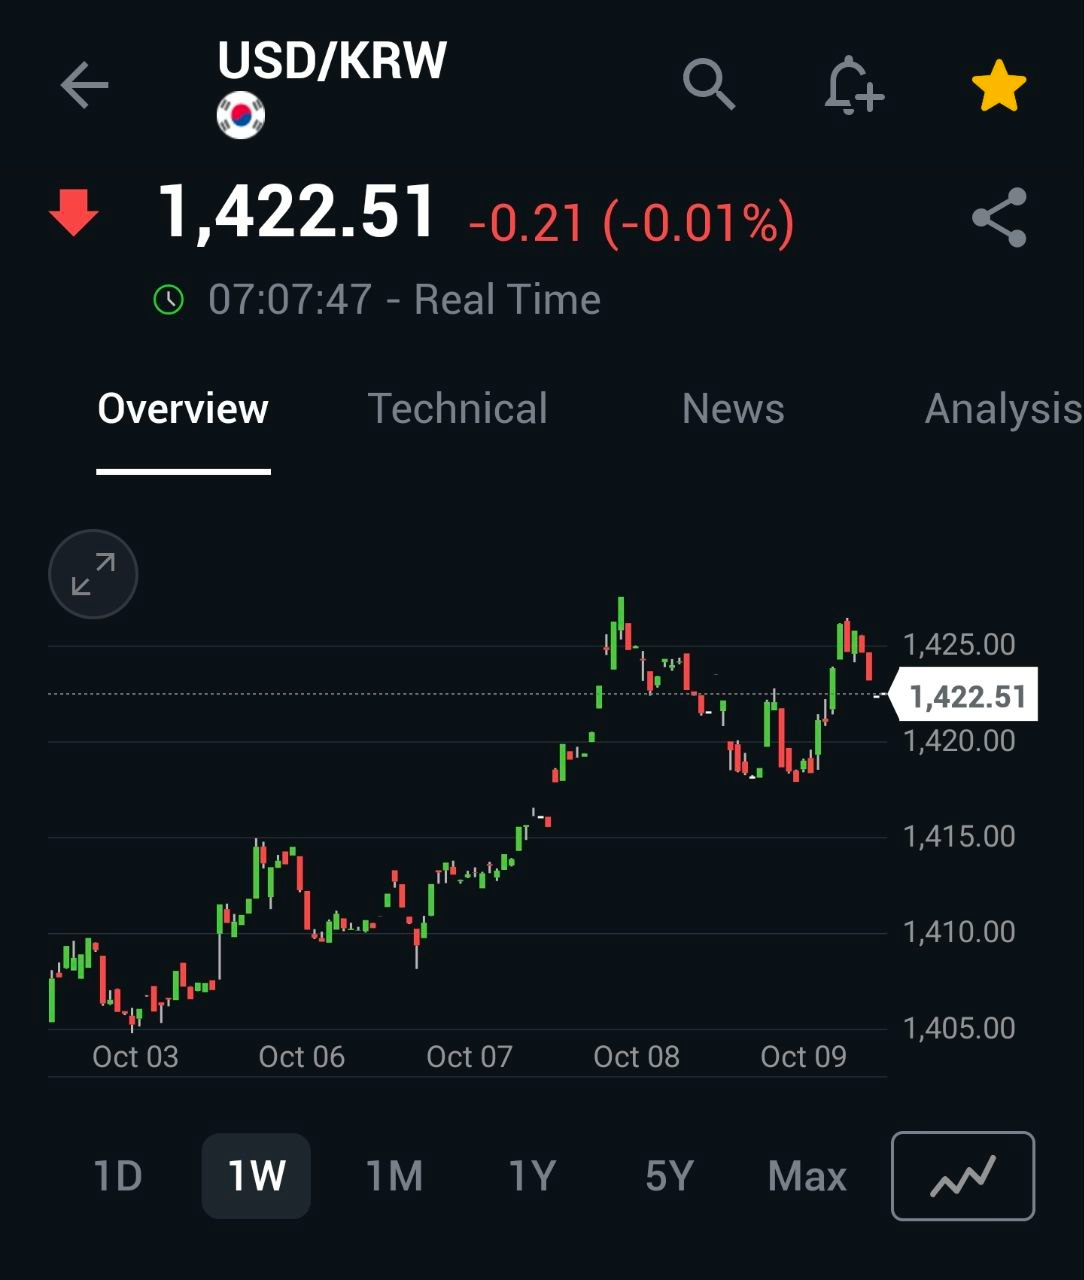Image resolution: width=1084 pixels, height=1280 pixels.
Task: Tap the Oct 07 date label
Action: tap(469, 1057)
